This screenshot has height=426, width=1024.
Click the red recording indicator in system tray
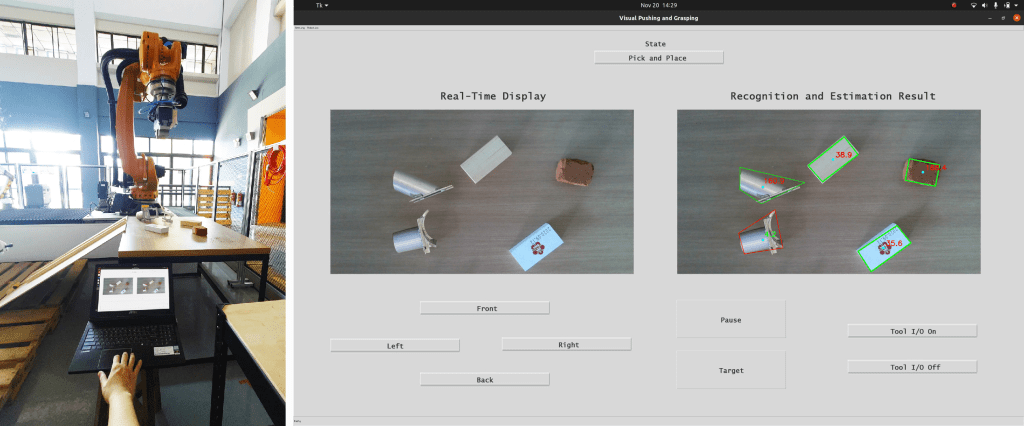[955, 5]
